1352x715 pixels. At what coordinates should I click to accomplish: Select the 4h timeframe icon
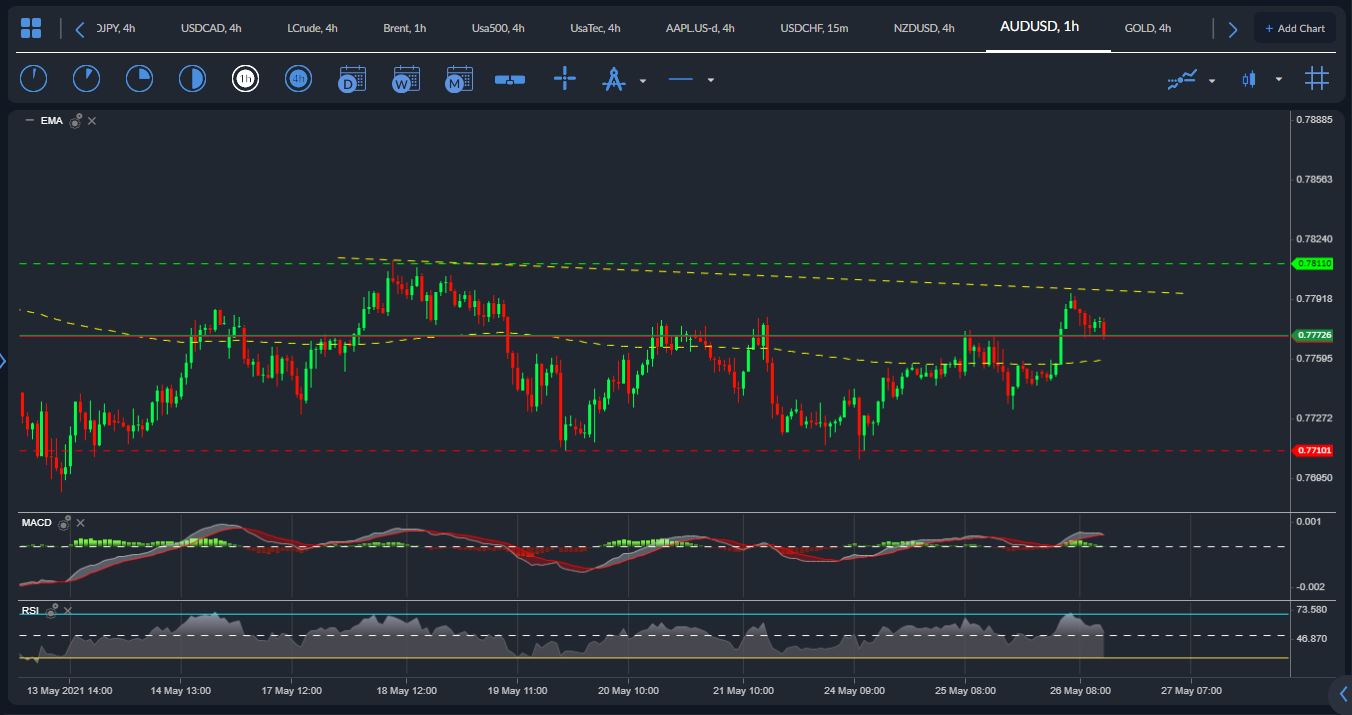tap(298, 79)
